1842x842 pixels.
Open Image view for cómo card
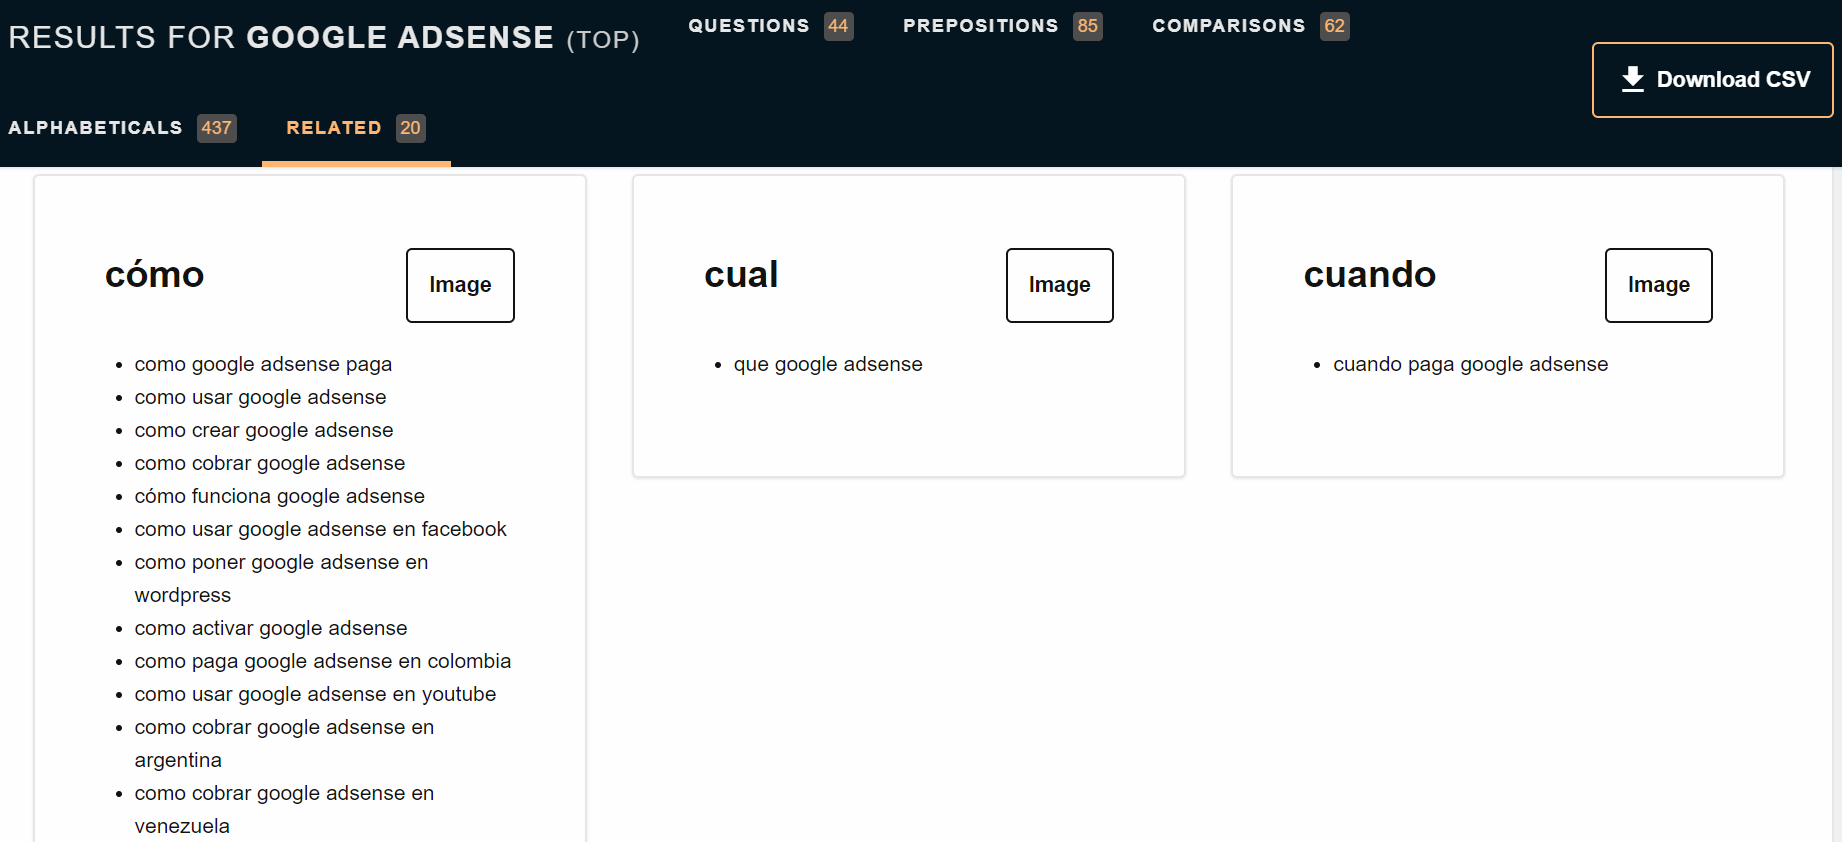460,285
